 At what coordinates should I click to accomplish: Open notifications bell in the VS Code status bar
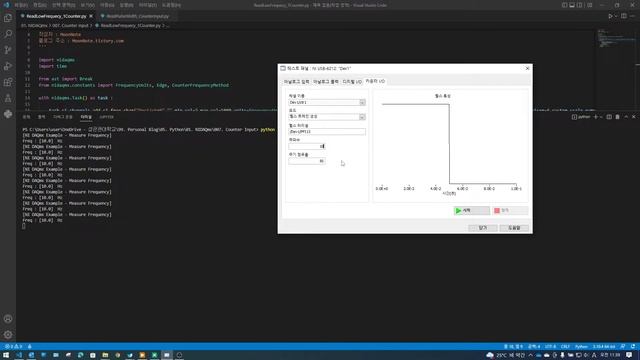pos(633,347)
